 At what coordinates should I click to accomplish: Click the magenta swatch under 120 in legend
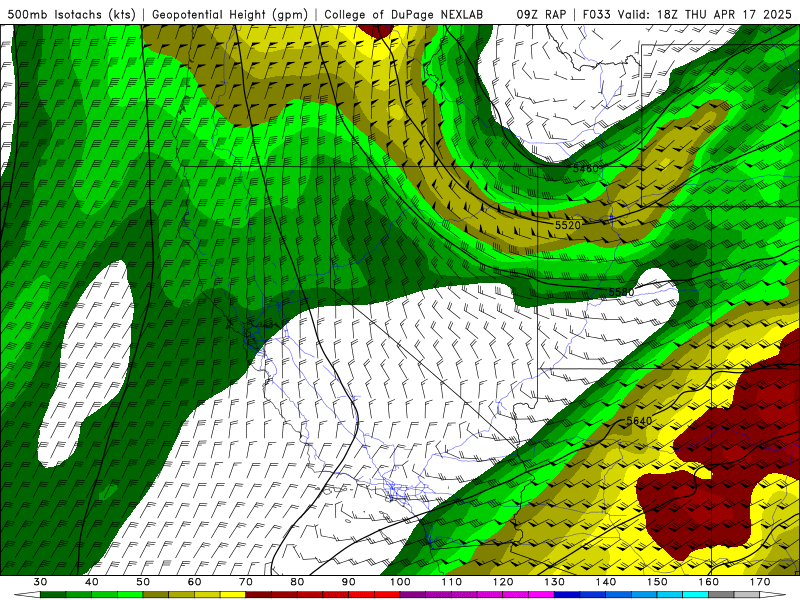[x=516, y=595]
